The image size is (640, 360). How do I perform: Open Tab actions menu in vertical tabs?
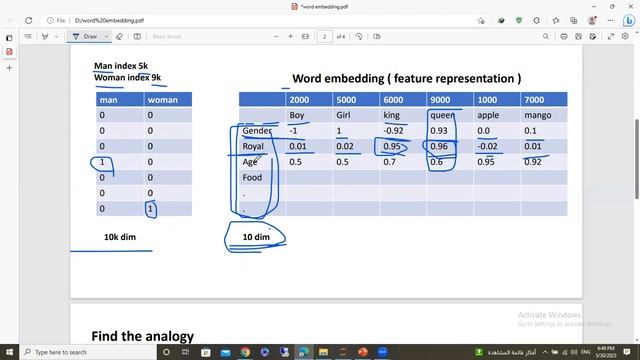click(x=9, y=38)
